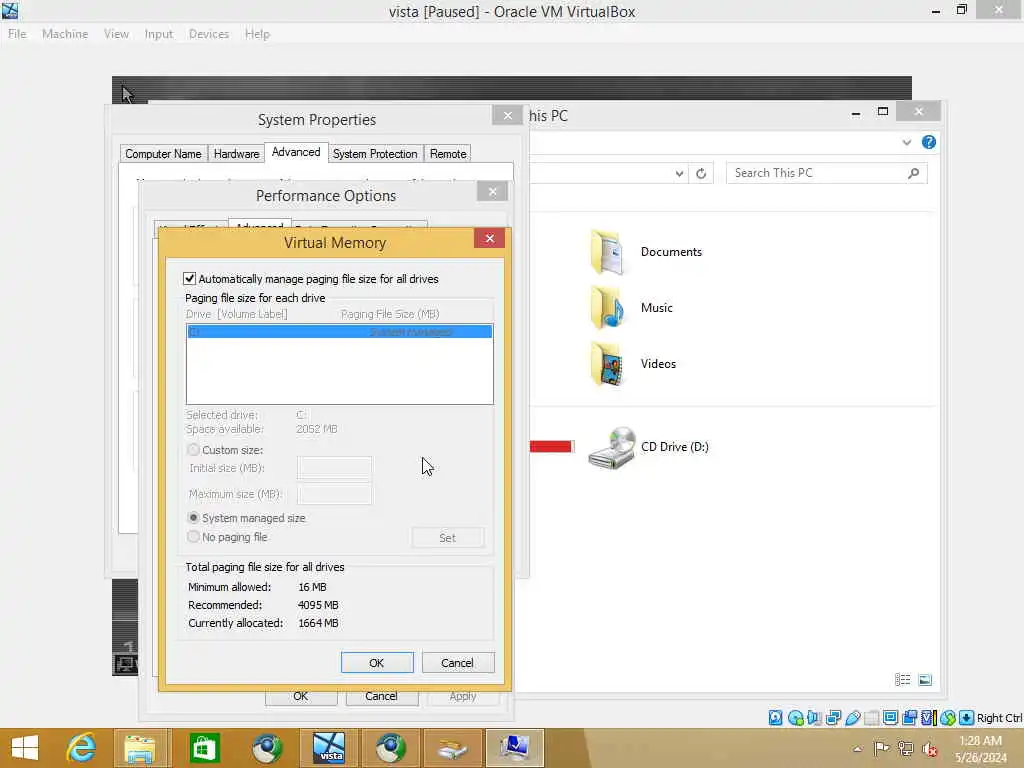Click the refresh icon in This PC address bar

(701, 173)
